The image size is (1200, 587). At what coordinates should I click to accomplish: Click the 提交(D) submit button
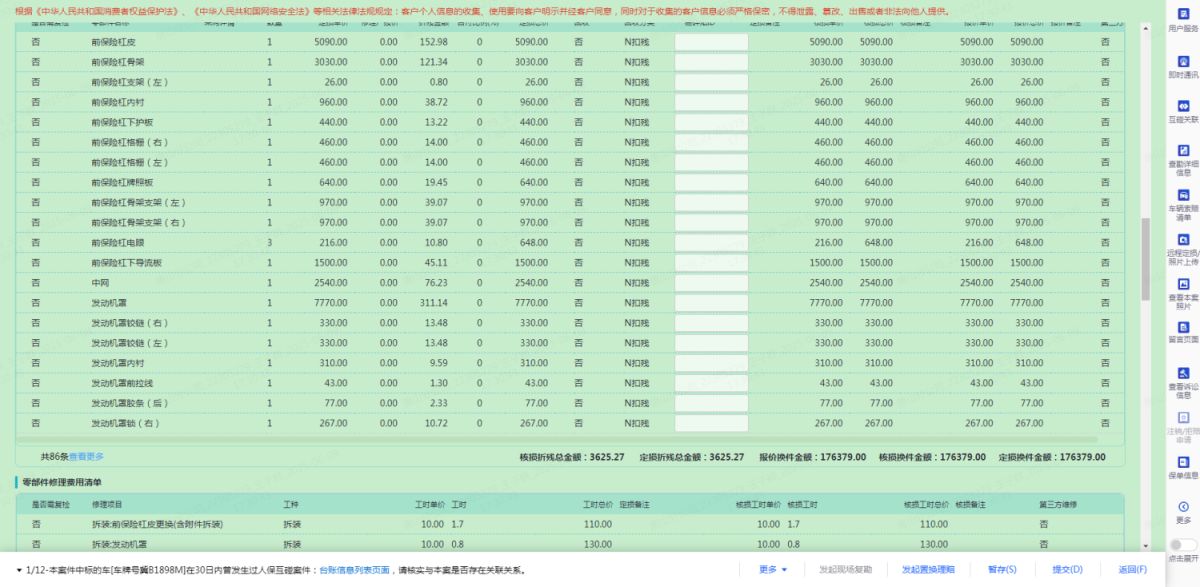pos(1067,570)
